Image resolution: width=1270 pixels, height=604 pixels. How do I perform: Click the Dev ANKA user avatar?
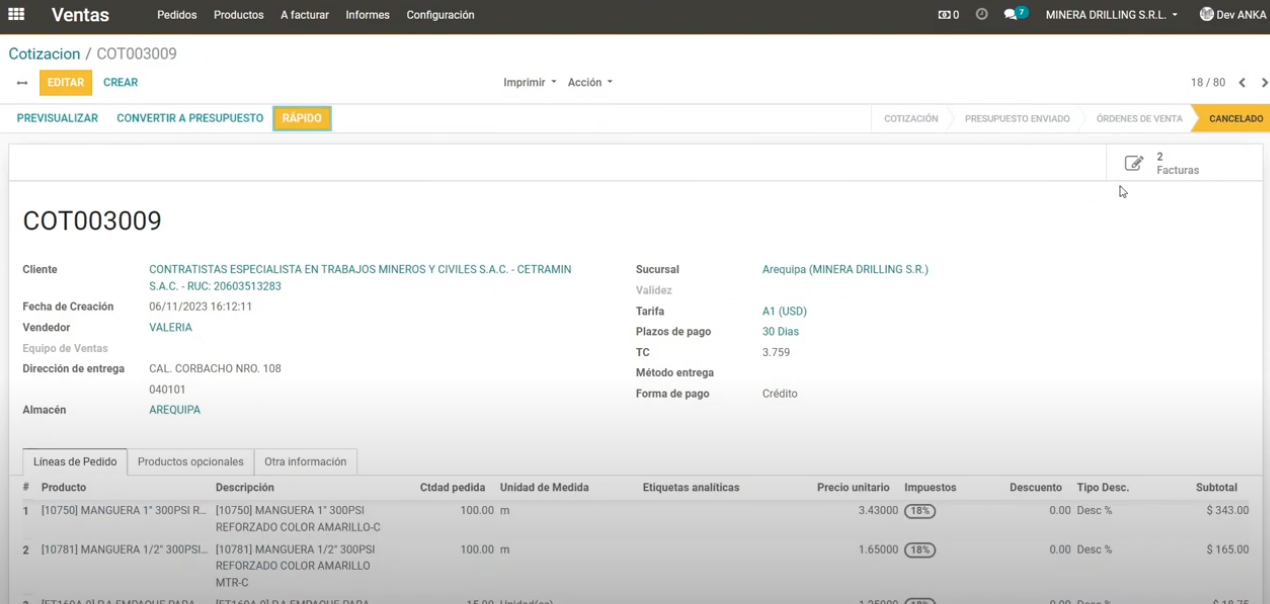[x=1206, y=15]
